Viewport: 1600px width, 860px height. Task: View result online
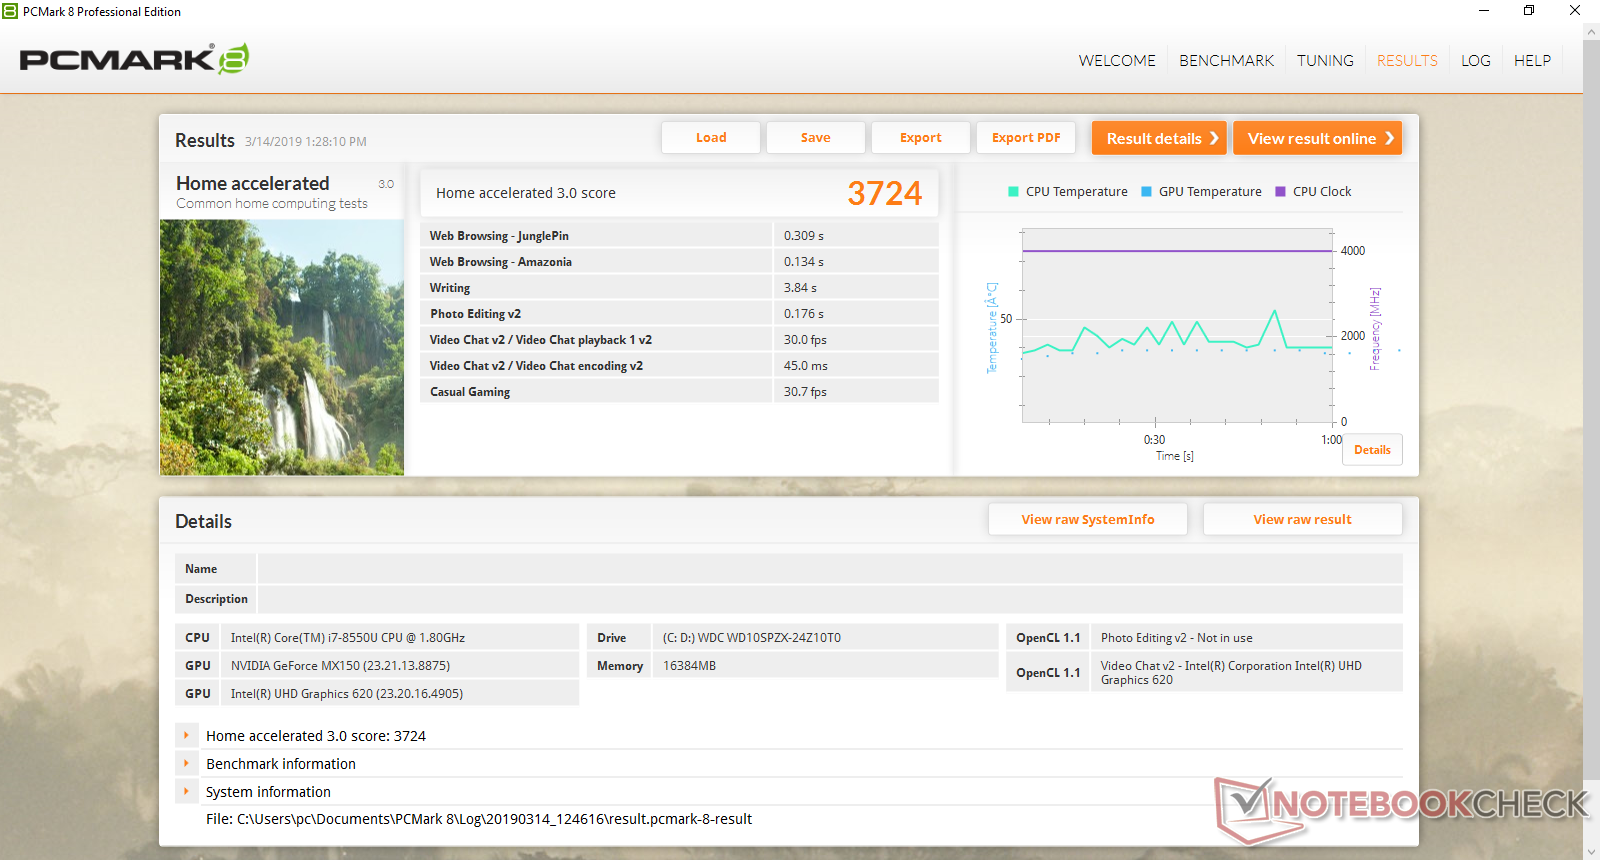1318,138
